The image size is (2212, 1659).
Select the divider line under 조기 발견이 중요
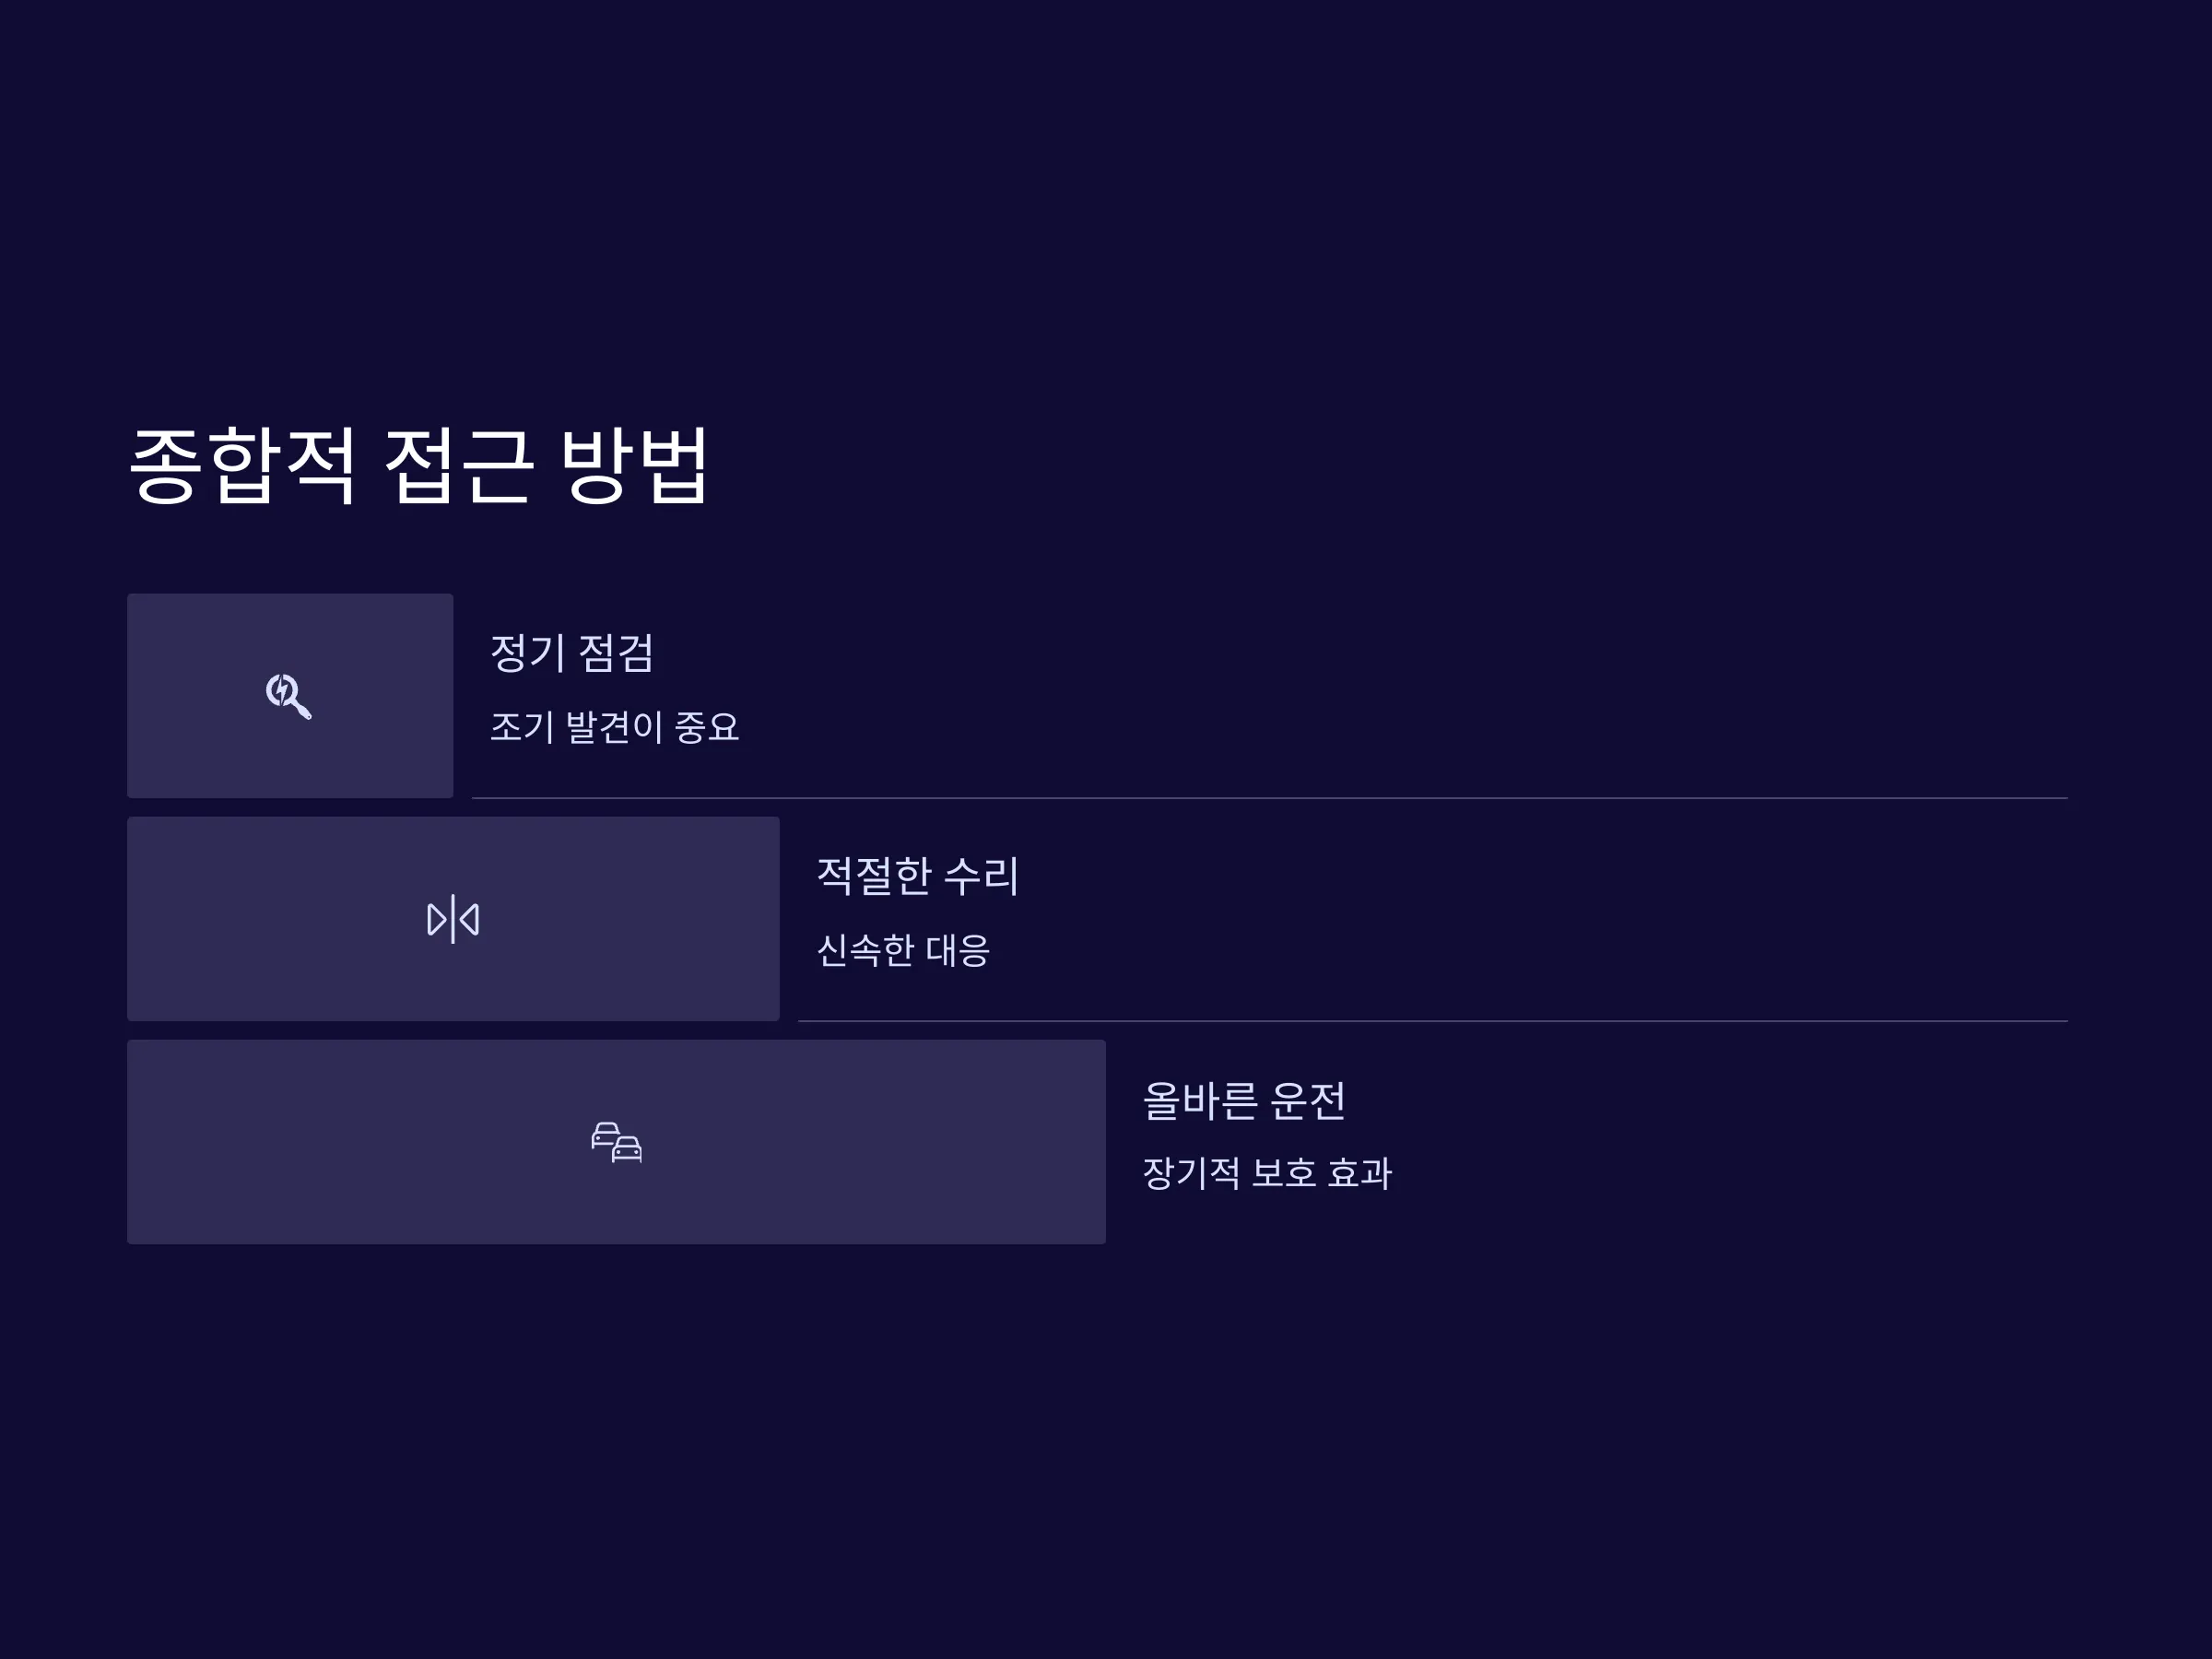pos(1270,798)
